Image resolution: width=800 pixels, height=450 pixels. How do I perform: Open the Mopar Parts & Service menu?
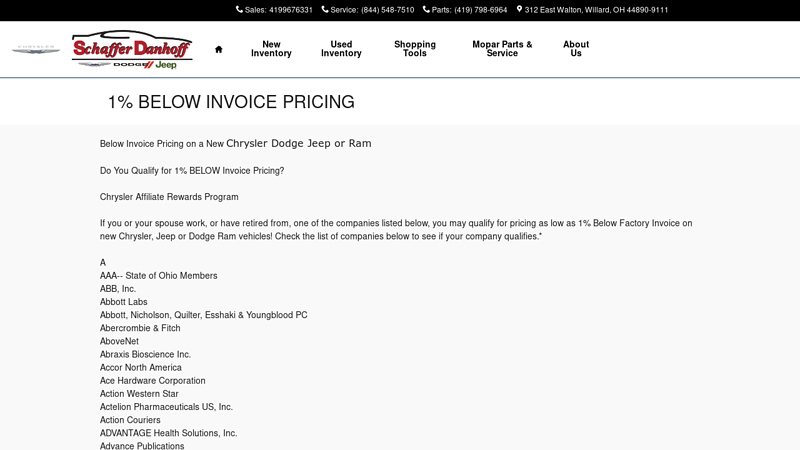(x=502, y=49)
